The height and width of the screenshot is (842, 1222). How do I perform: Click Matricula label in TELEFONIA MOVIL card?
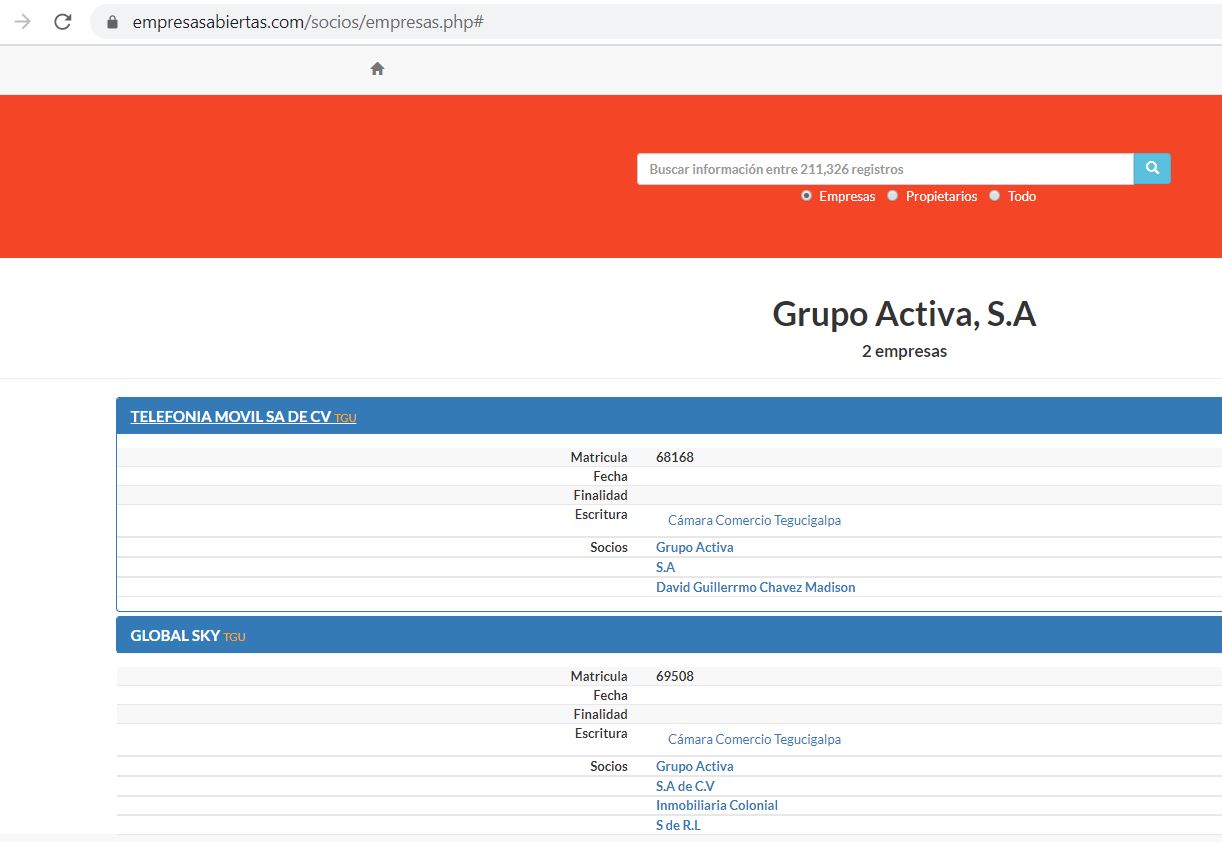tap(599, 457)
